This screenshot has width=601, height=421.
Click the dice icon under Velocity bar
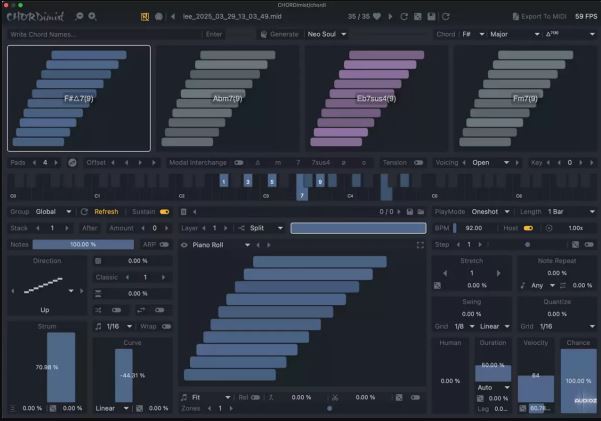(x=522, y=408)
